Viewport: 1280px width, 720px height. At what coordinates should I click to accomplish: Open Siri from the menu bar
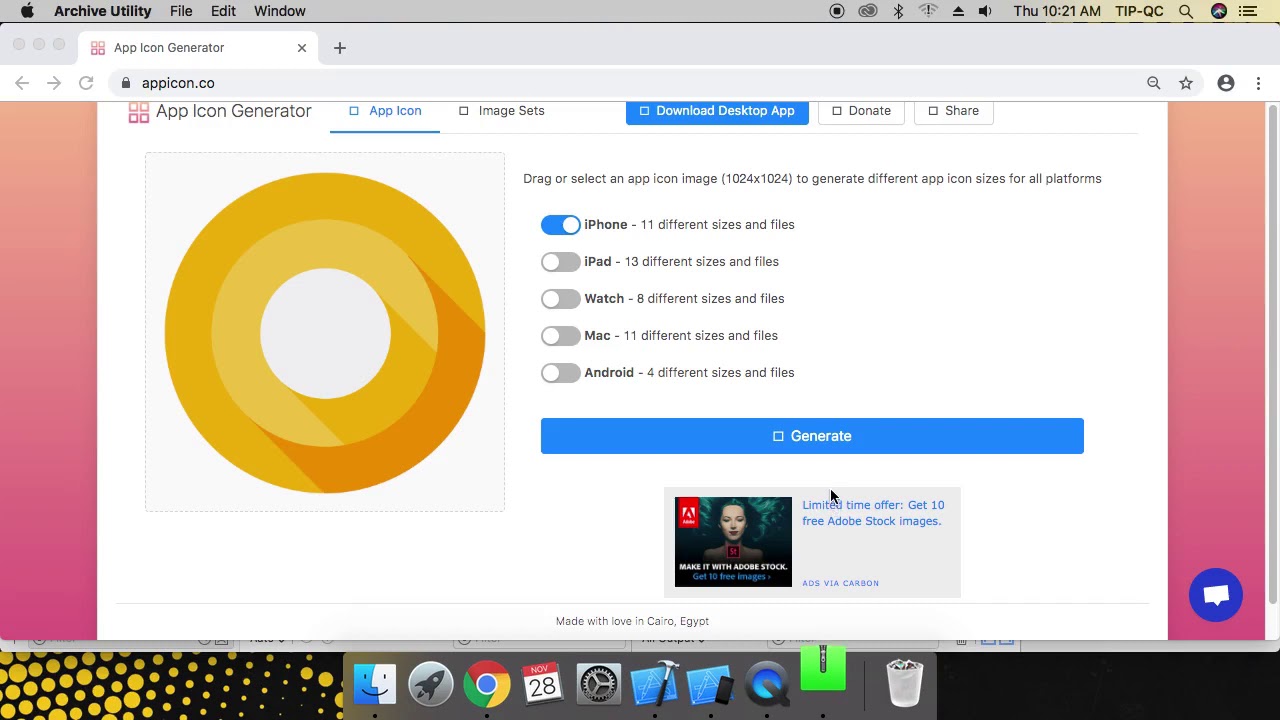[1218, 11]
